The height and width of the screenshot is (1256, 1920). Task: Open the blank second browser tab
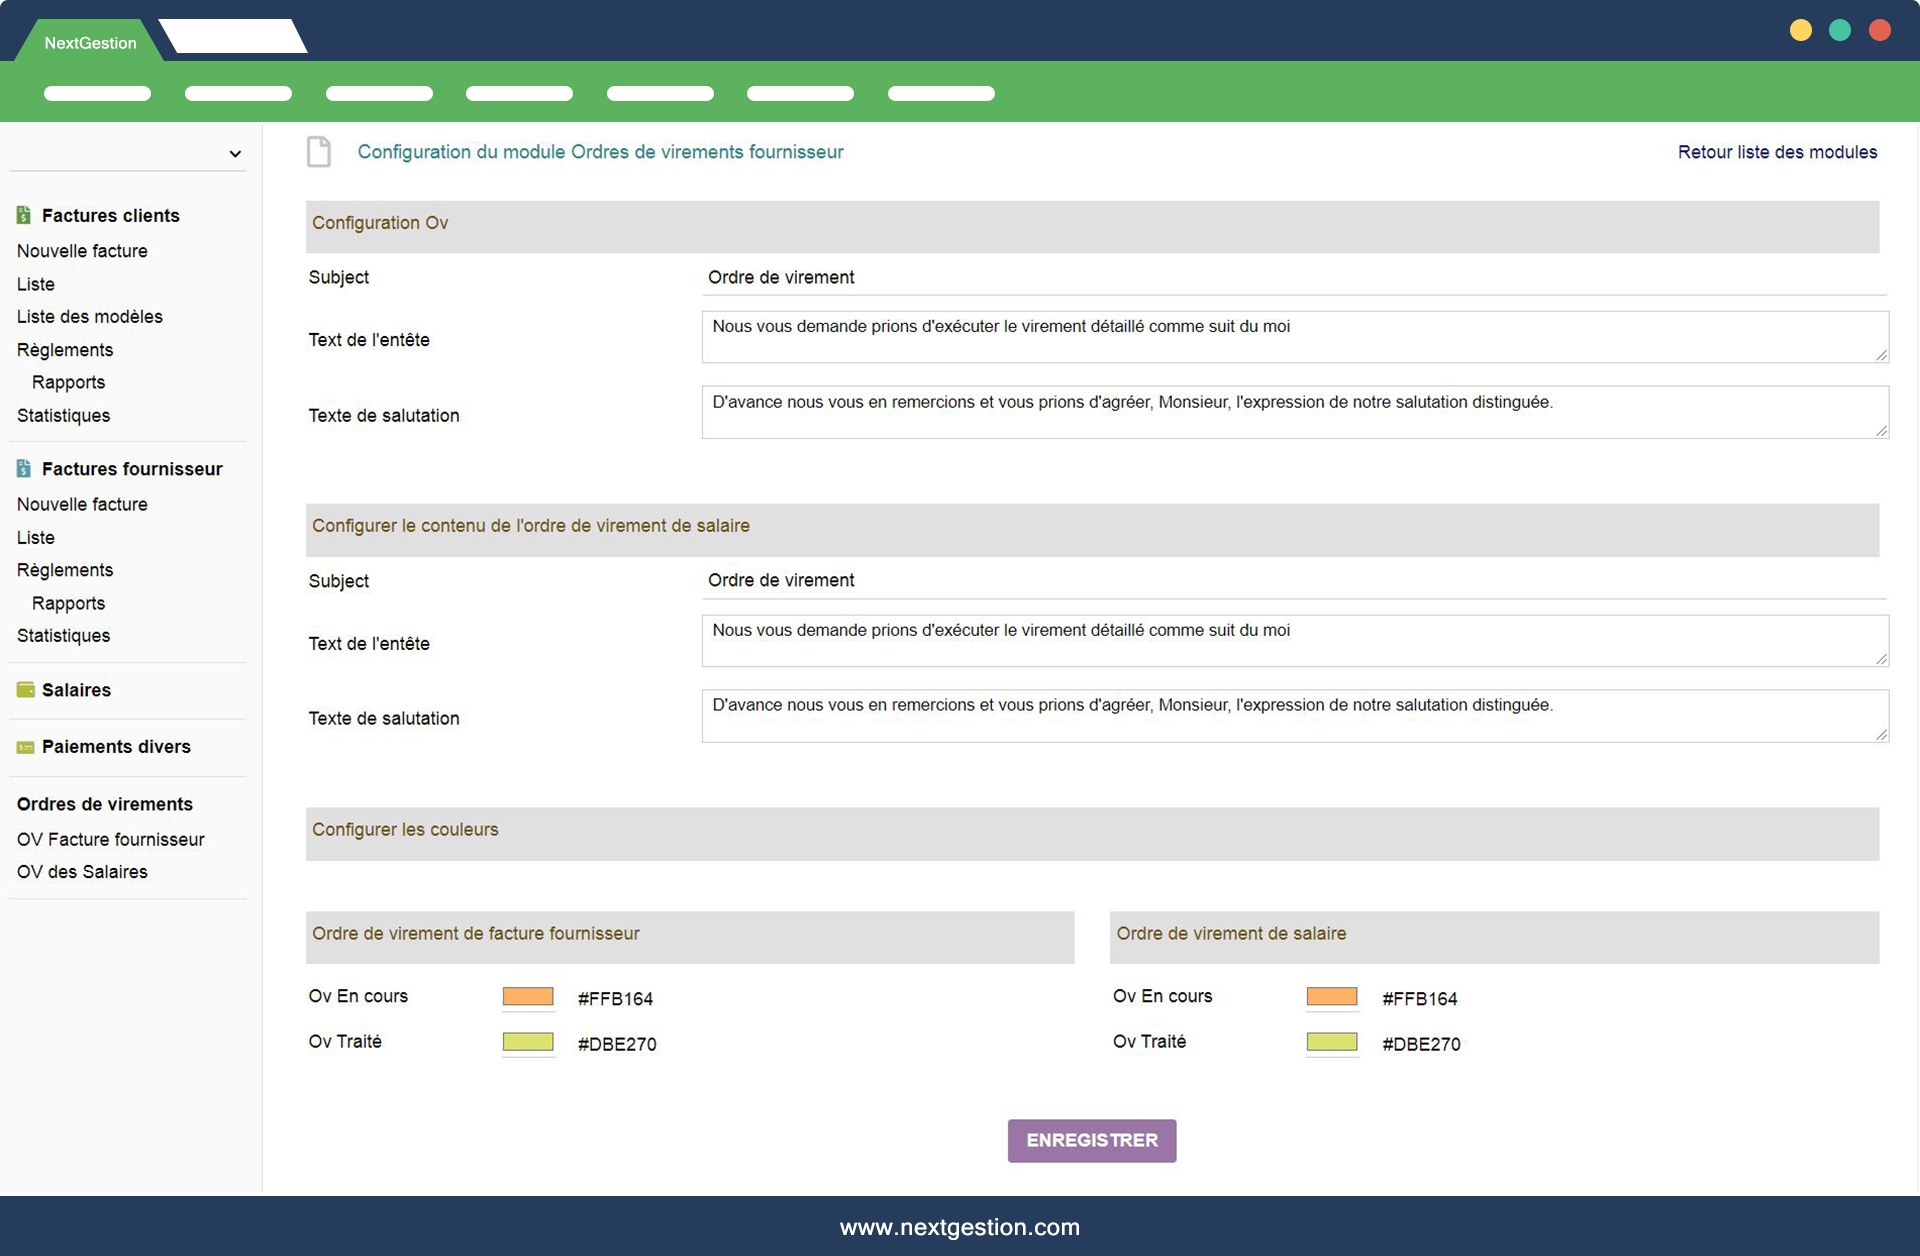[233, 36]
